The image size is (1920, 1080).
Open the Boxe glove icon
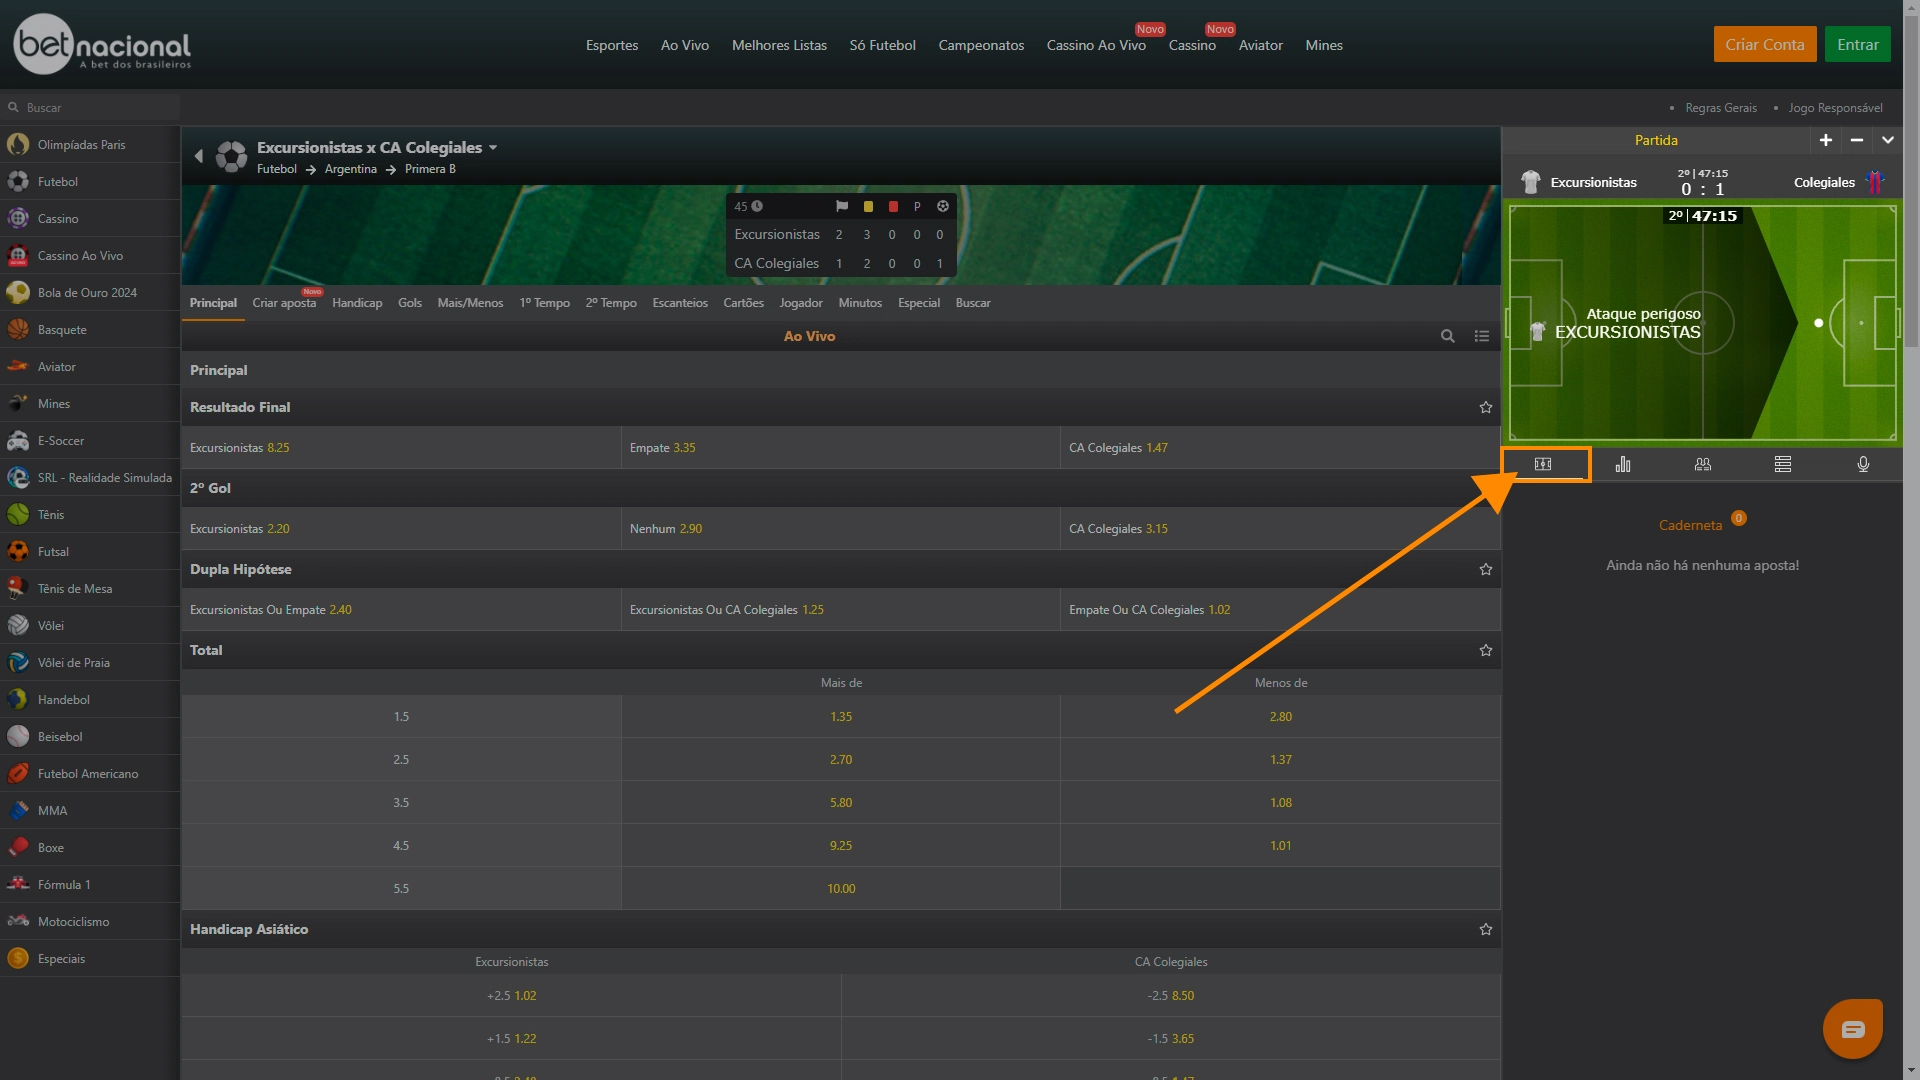pyautogui.click(x=18, y=848)
